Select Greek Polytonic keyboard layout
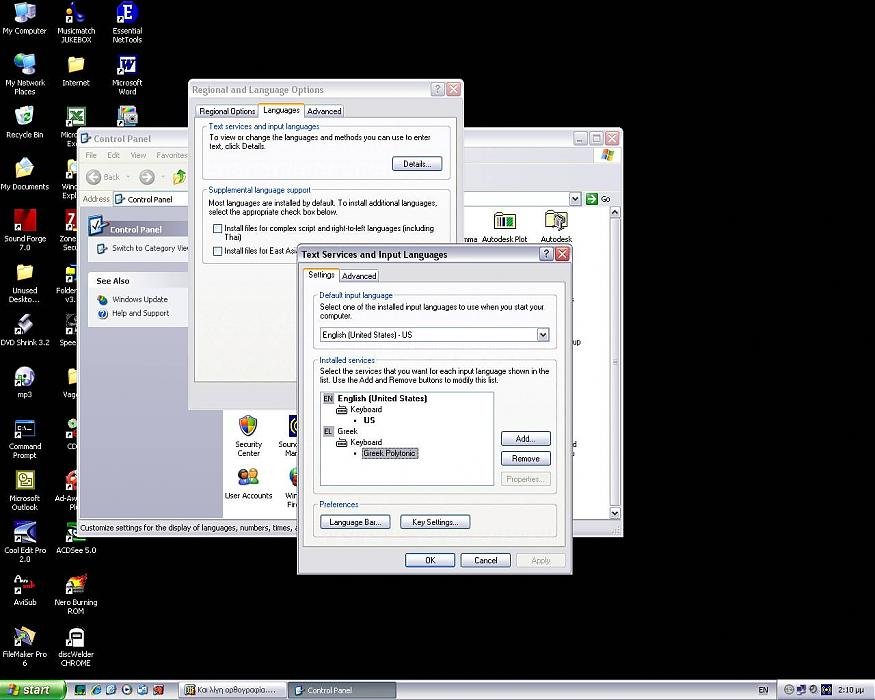The width and height of the screenshot is (875, 700). coord(390,453)
